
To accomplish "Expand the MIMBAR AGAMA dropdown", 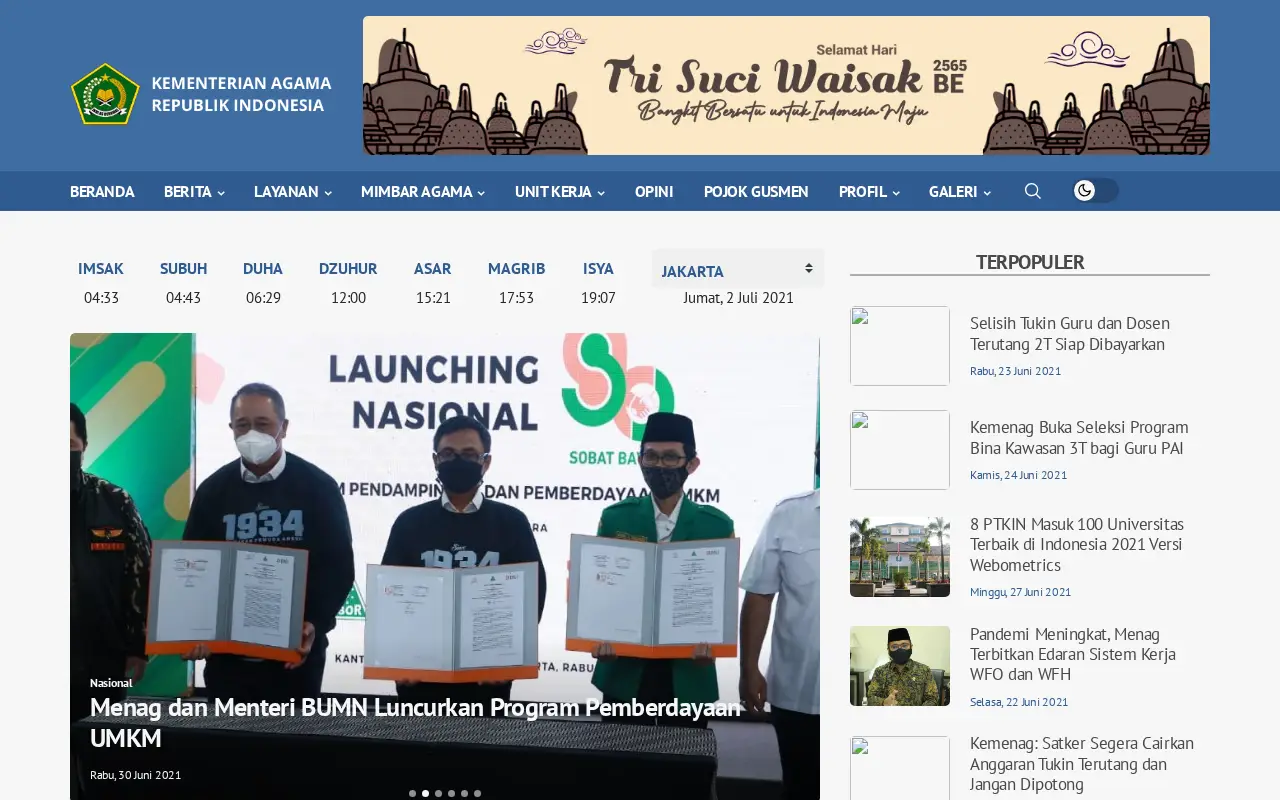I will coord(422,191).
